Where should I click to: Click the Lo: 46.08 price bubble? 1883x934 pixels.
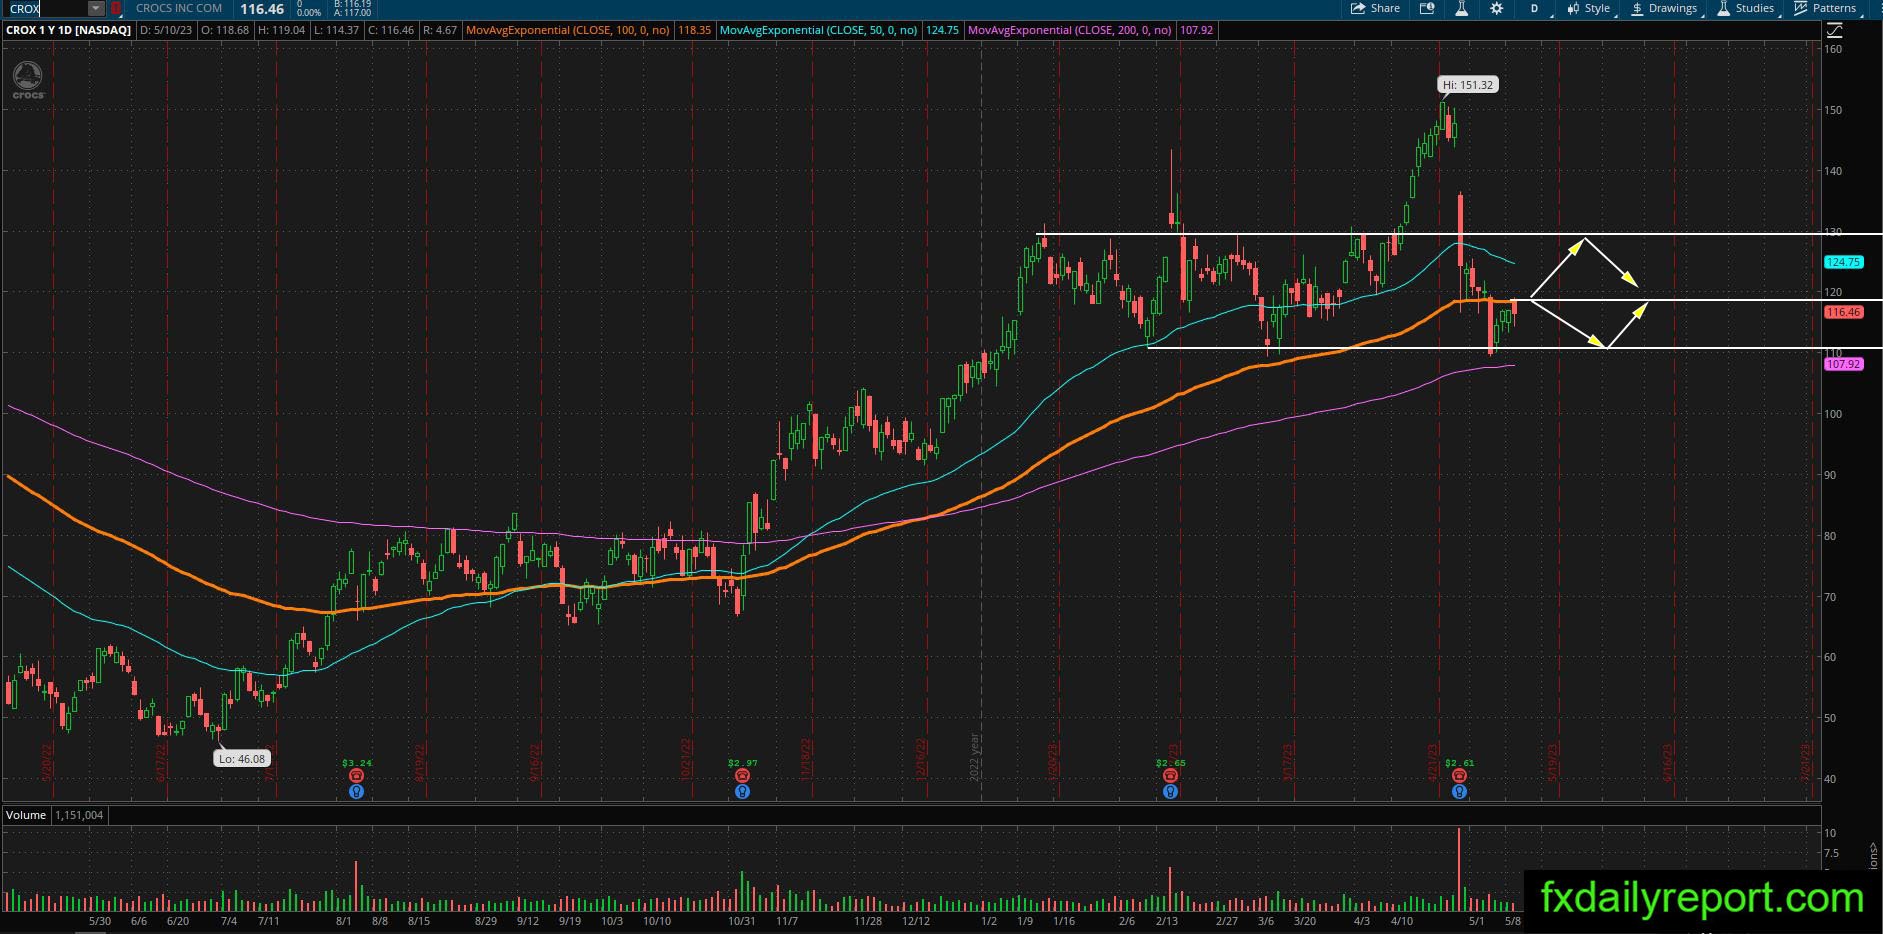tap(243, 759)
